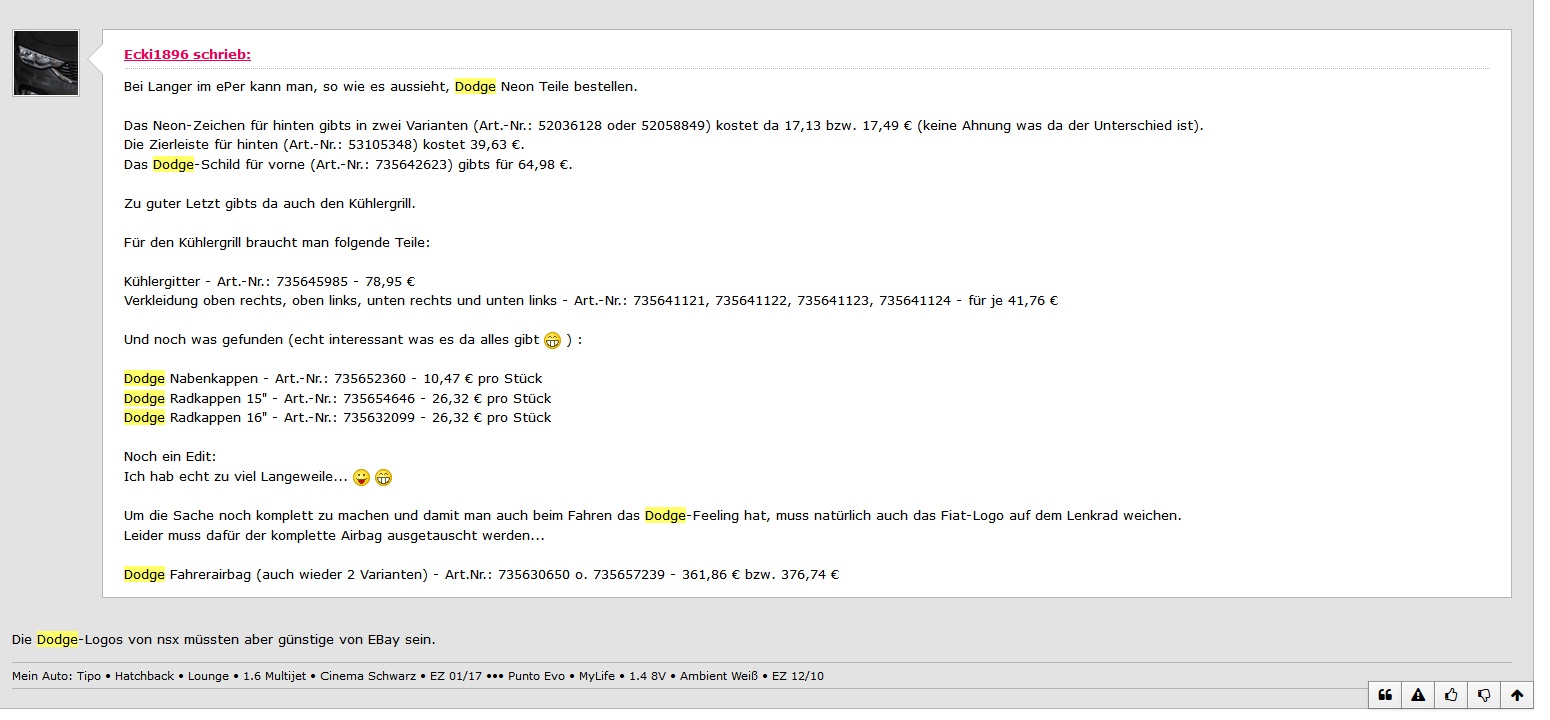Screen dimensions: 1550x720
Task: Click highlighted Dodge before 'Fahrerairbag'
Action: (144, 575)
